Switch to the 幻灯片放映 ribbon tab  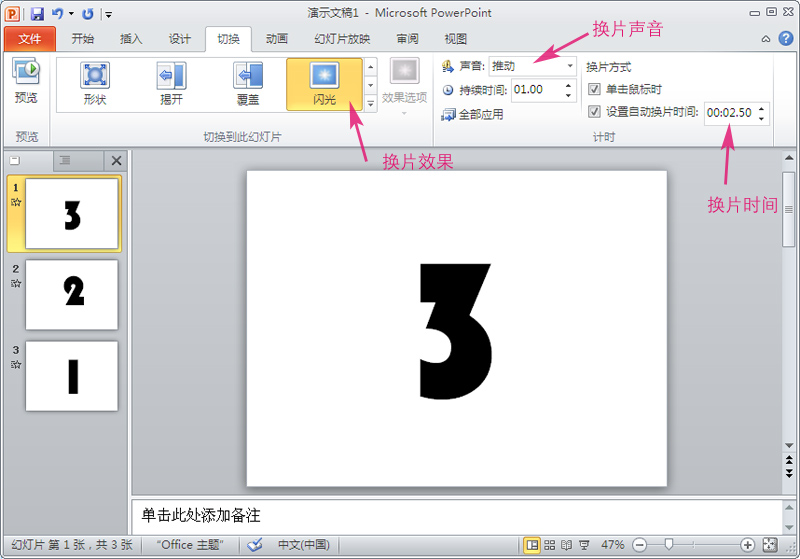click(342, 39)
